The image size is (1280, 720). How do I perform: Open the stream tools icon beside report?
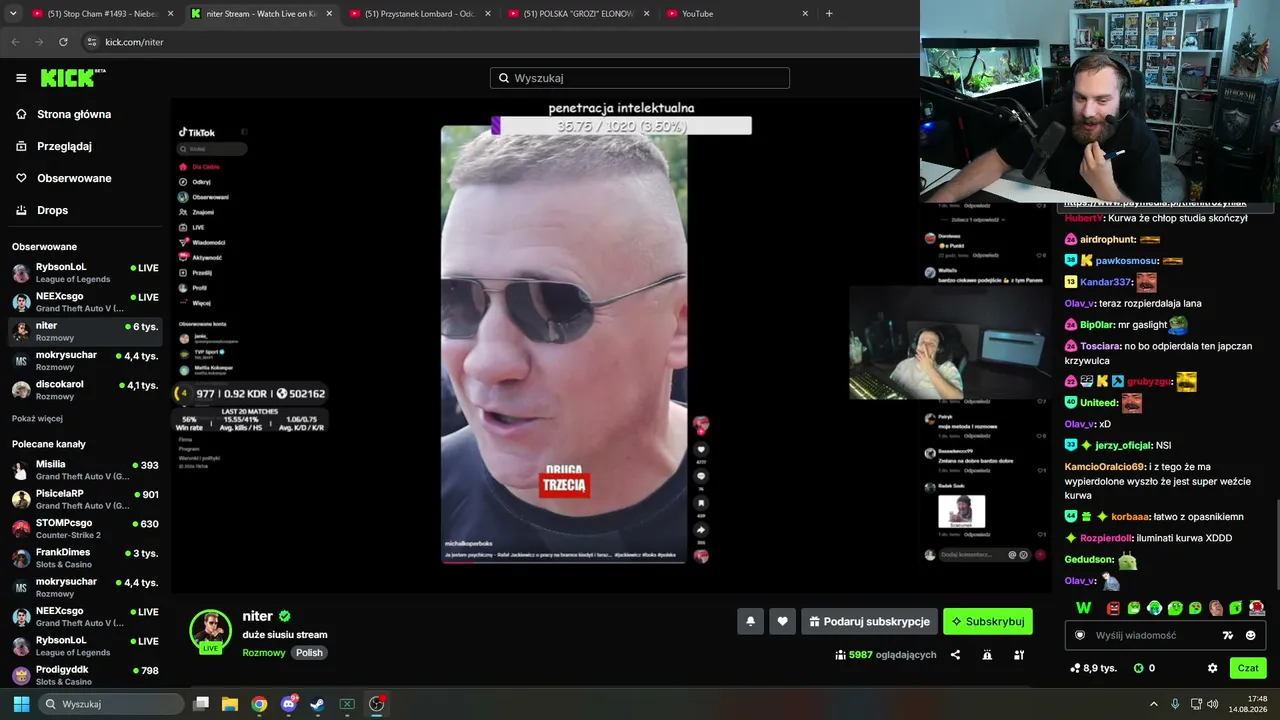1019,655
